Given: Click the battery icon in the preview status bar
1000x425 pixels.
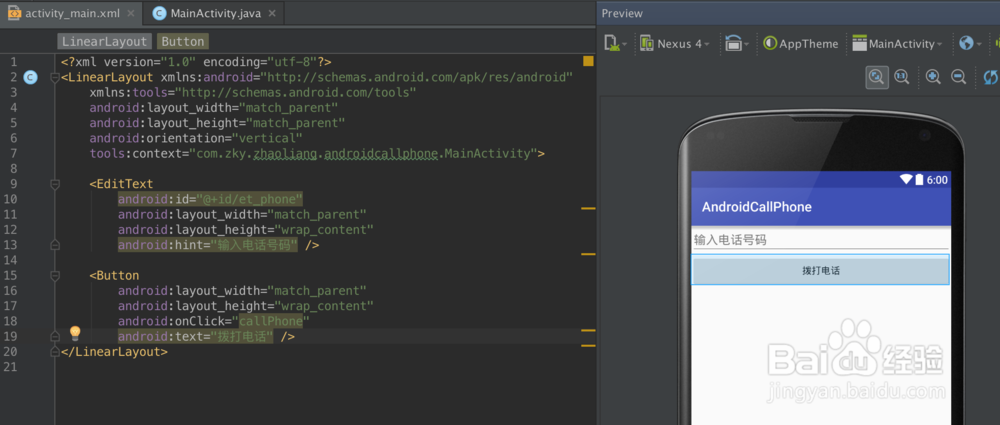Looking at the screenshot, I should click(x=919, y=180).
